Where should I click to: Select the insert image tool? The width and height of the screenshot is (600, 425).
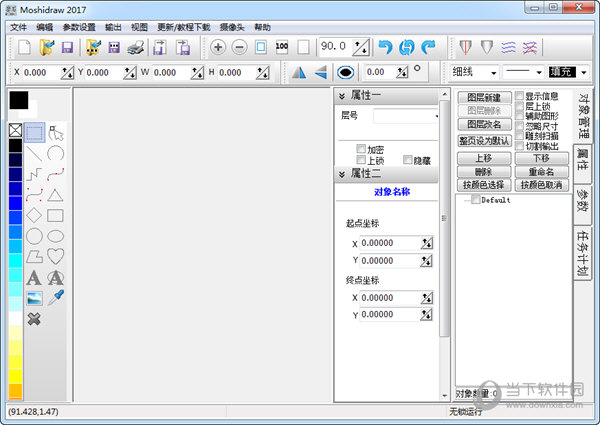pyautogui.click(x=34, y=298)
